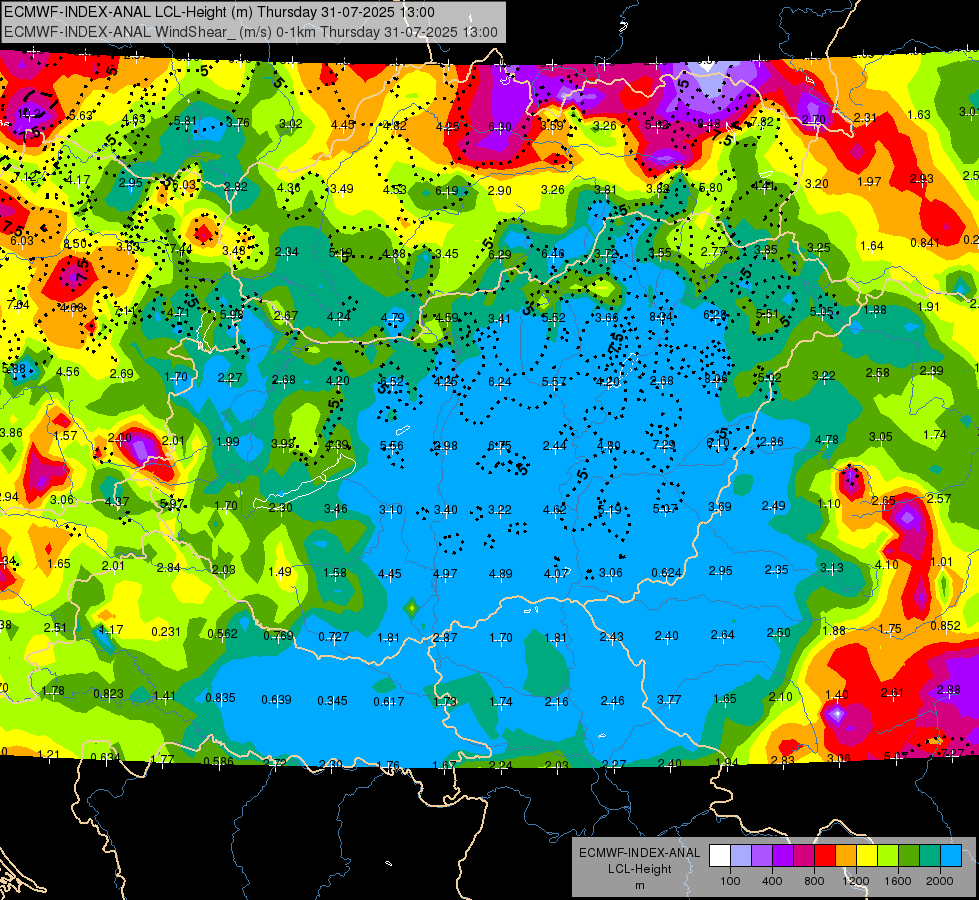
Task: Pick the teal green legend swatch
Action: 930,856
